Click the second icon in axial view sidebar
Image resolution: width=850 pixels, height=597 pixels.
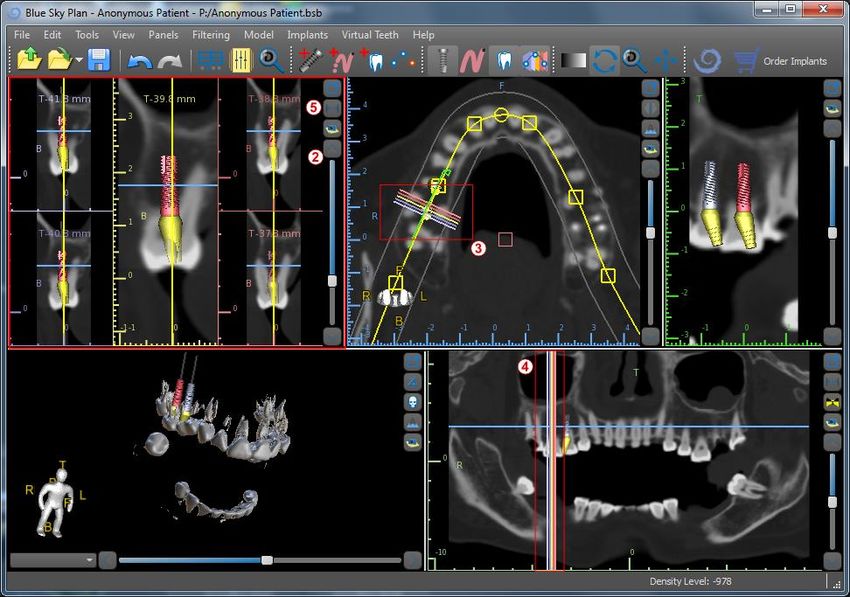651,108
